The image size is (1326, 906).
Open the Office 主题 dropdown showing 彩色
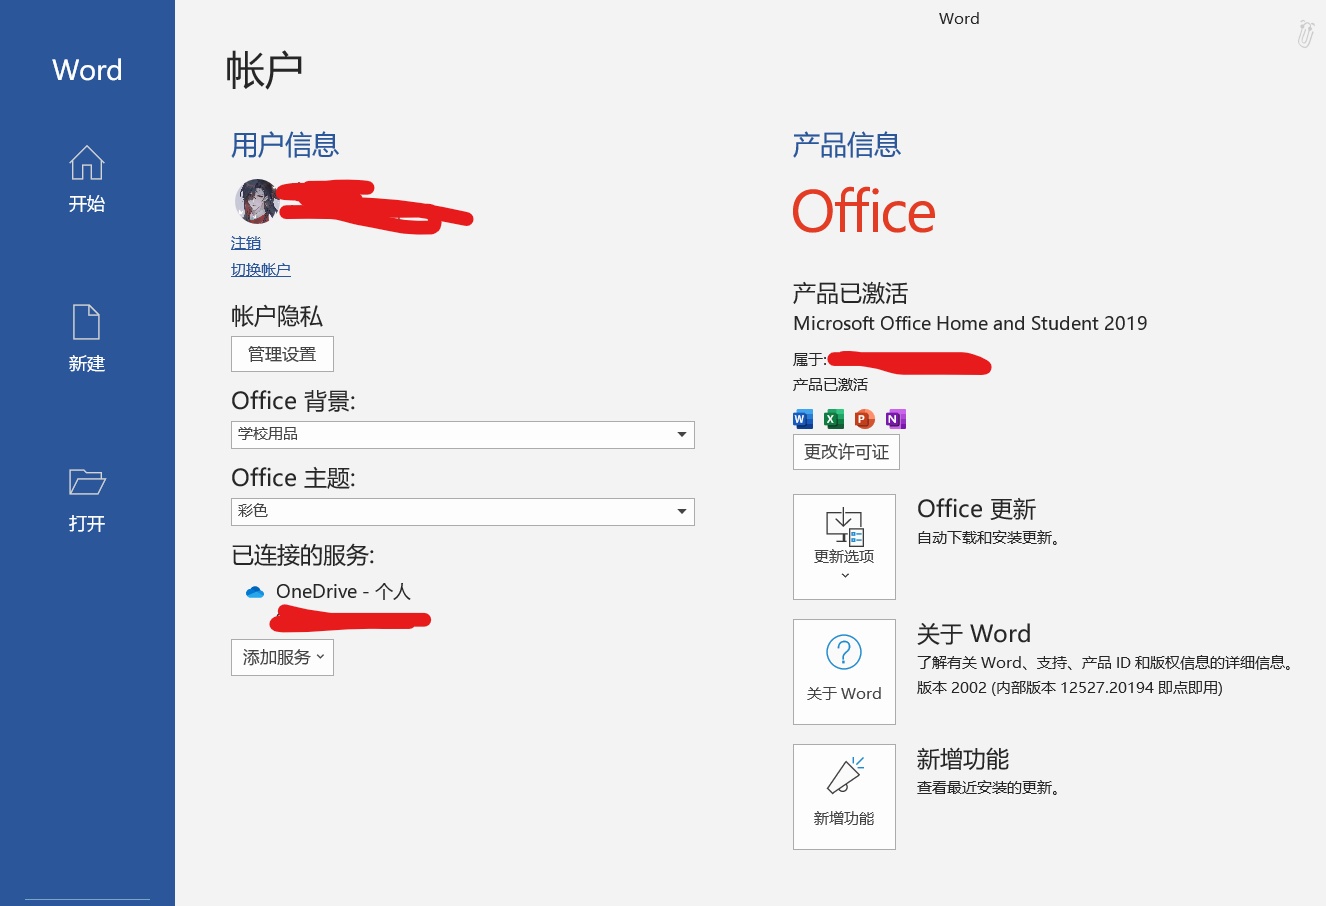463,511
